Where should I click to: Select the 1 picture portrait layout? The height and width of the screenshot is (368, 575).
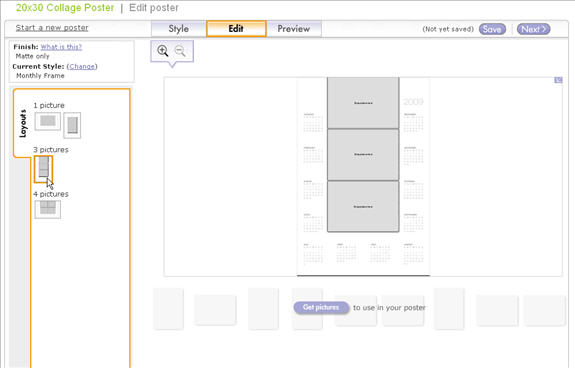point(72,125)
